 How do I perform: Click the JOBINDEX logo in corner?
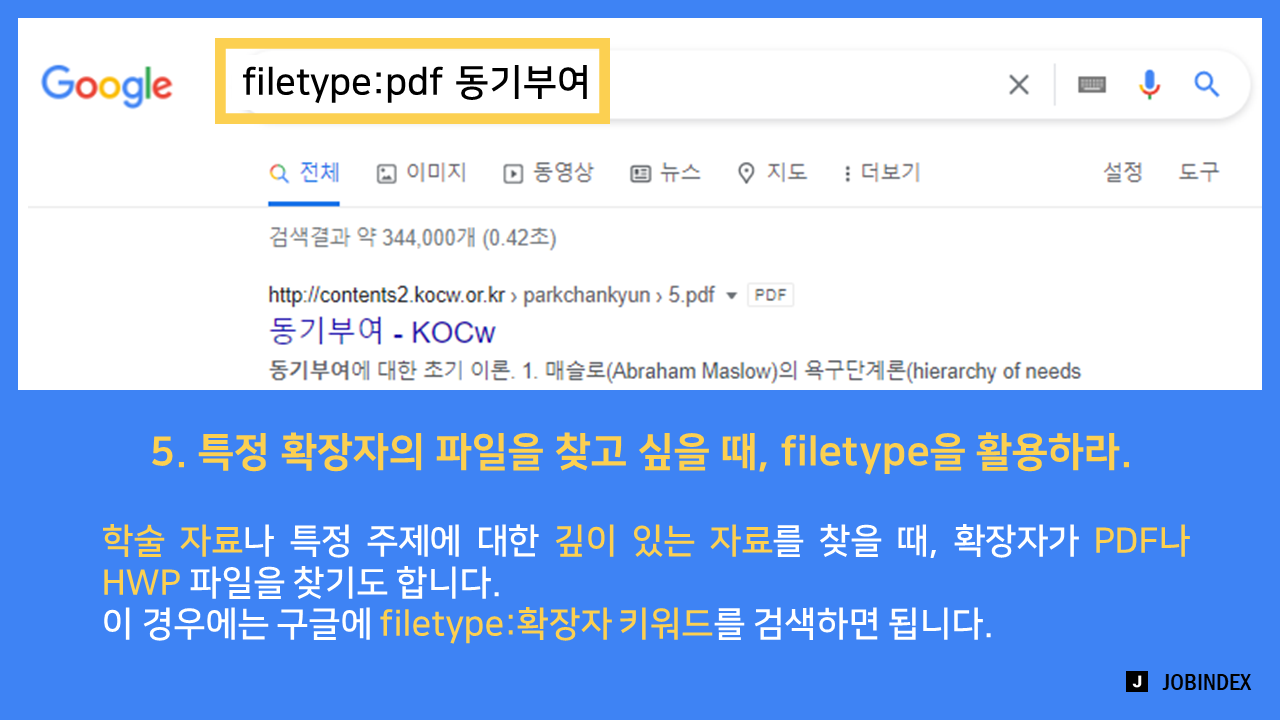1188,682
